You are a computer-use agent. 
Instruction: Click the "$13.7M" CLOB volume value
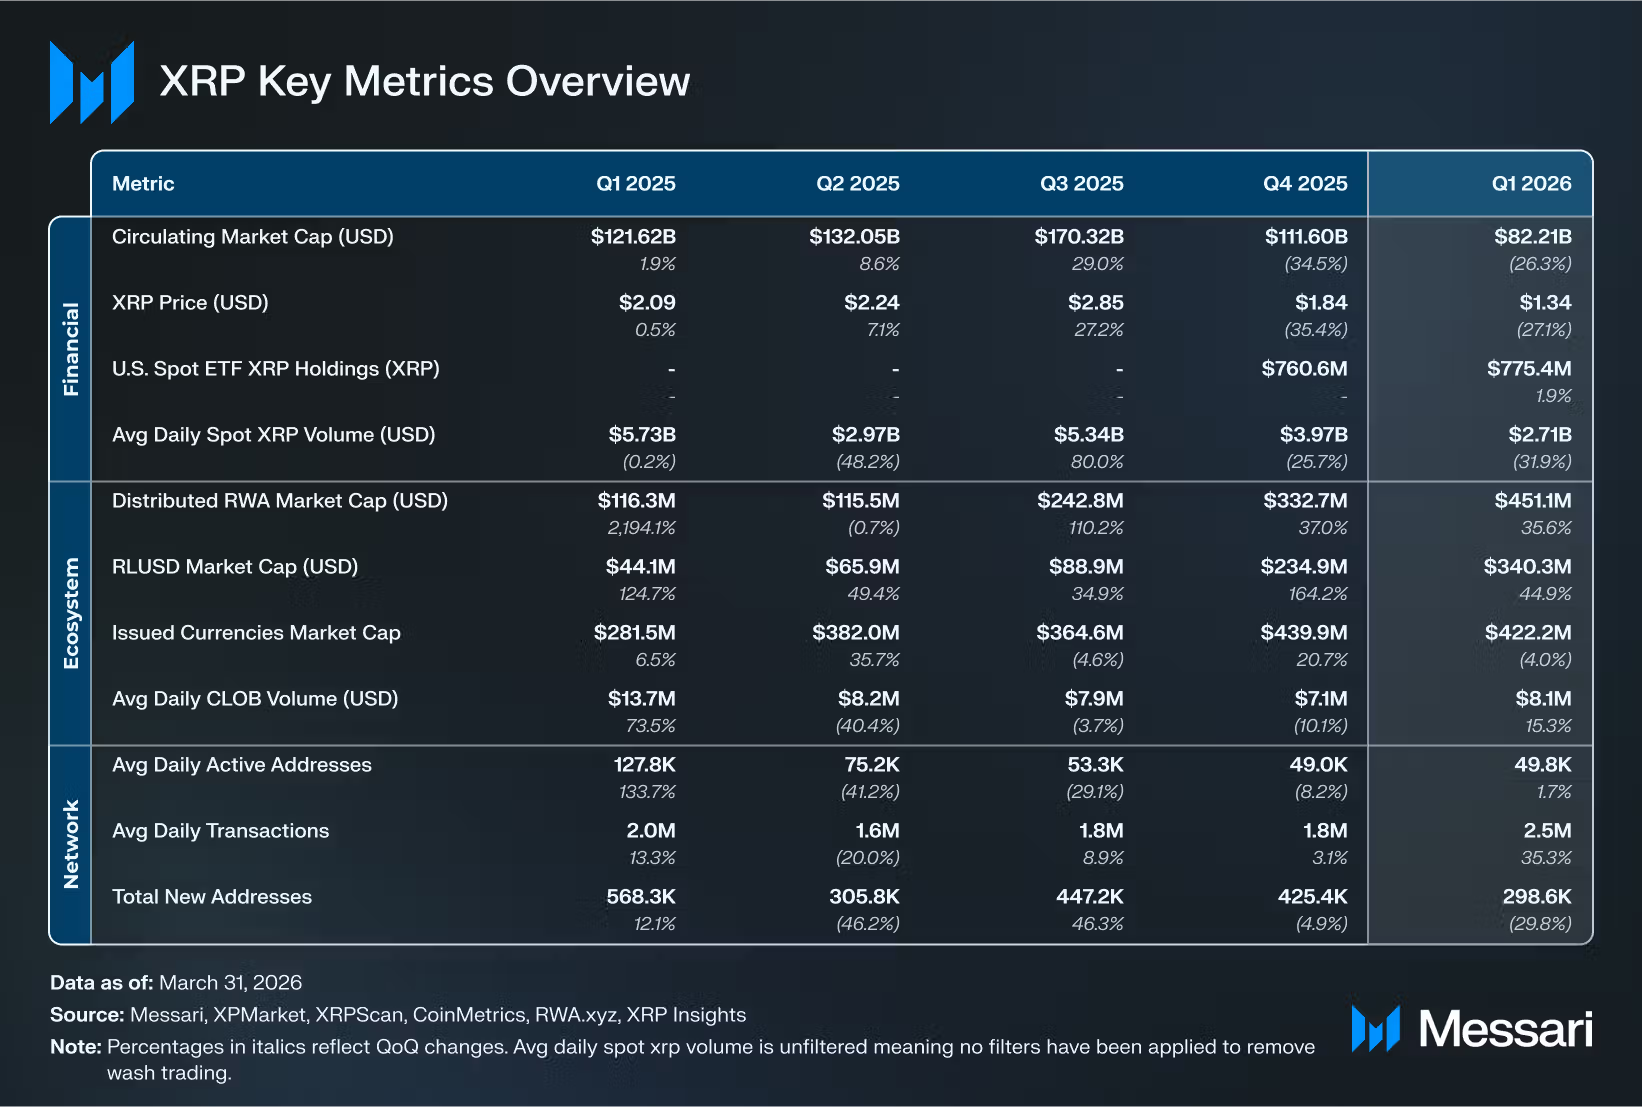pyautogui.click(x=642, y=699)
